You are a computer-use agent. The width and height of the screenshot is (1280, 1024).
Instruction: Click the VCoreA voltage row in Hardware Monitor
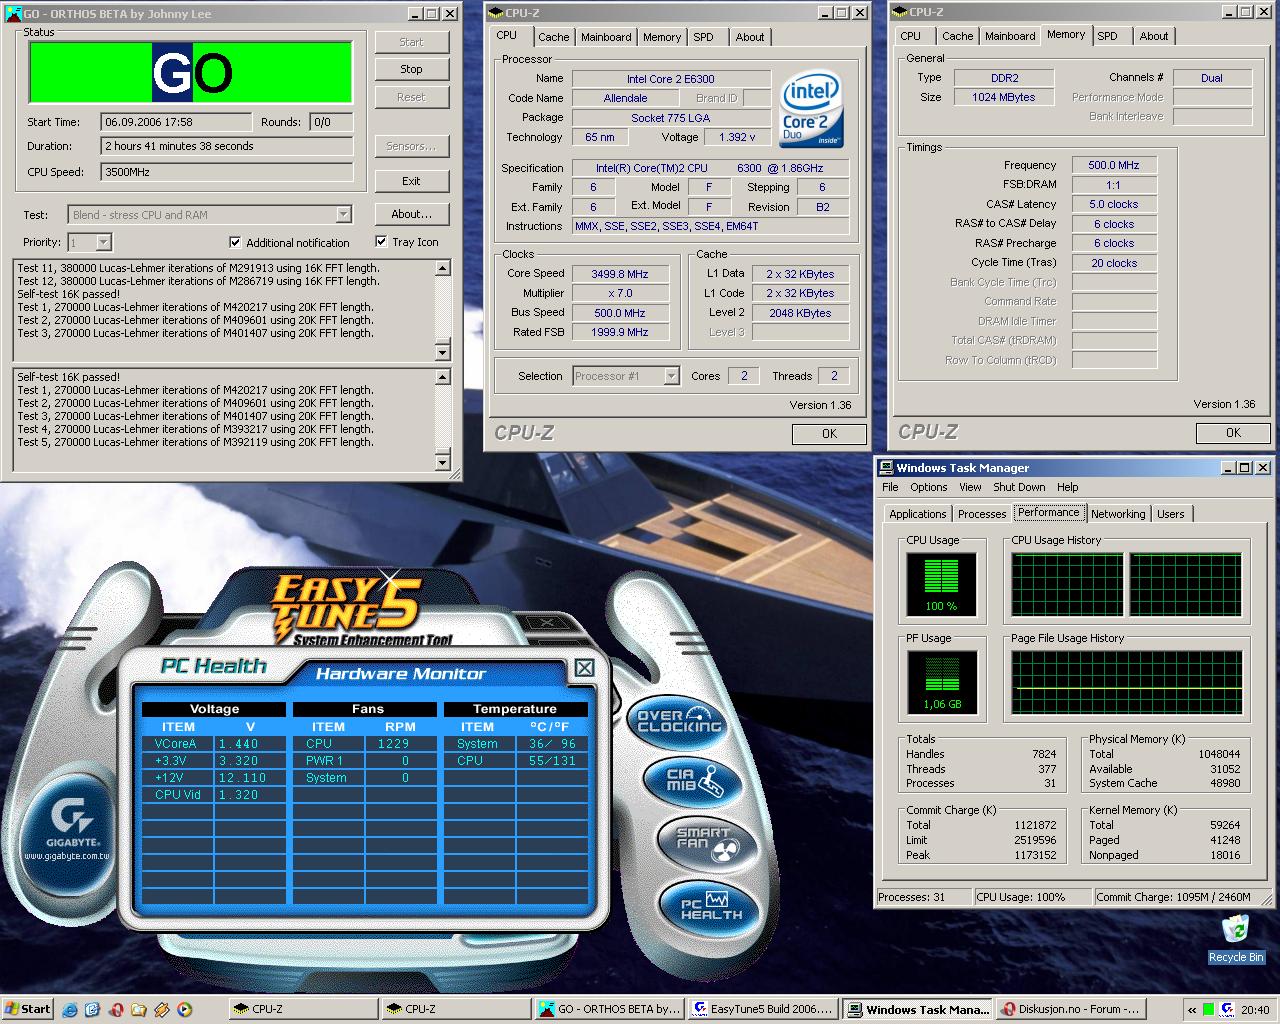[215, 744]
